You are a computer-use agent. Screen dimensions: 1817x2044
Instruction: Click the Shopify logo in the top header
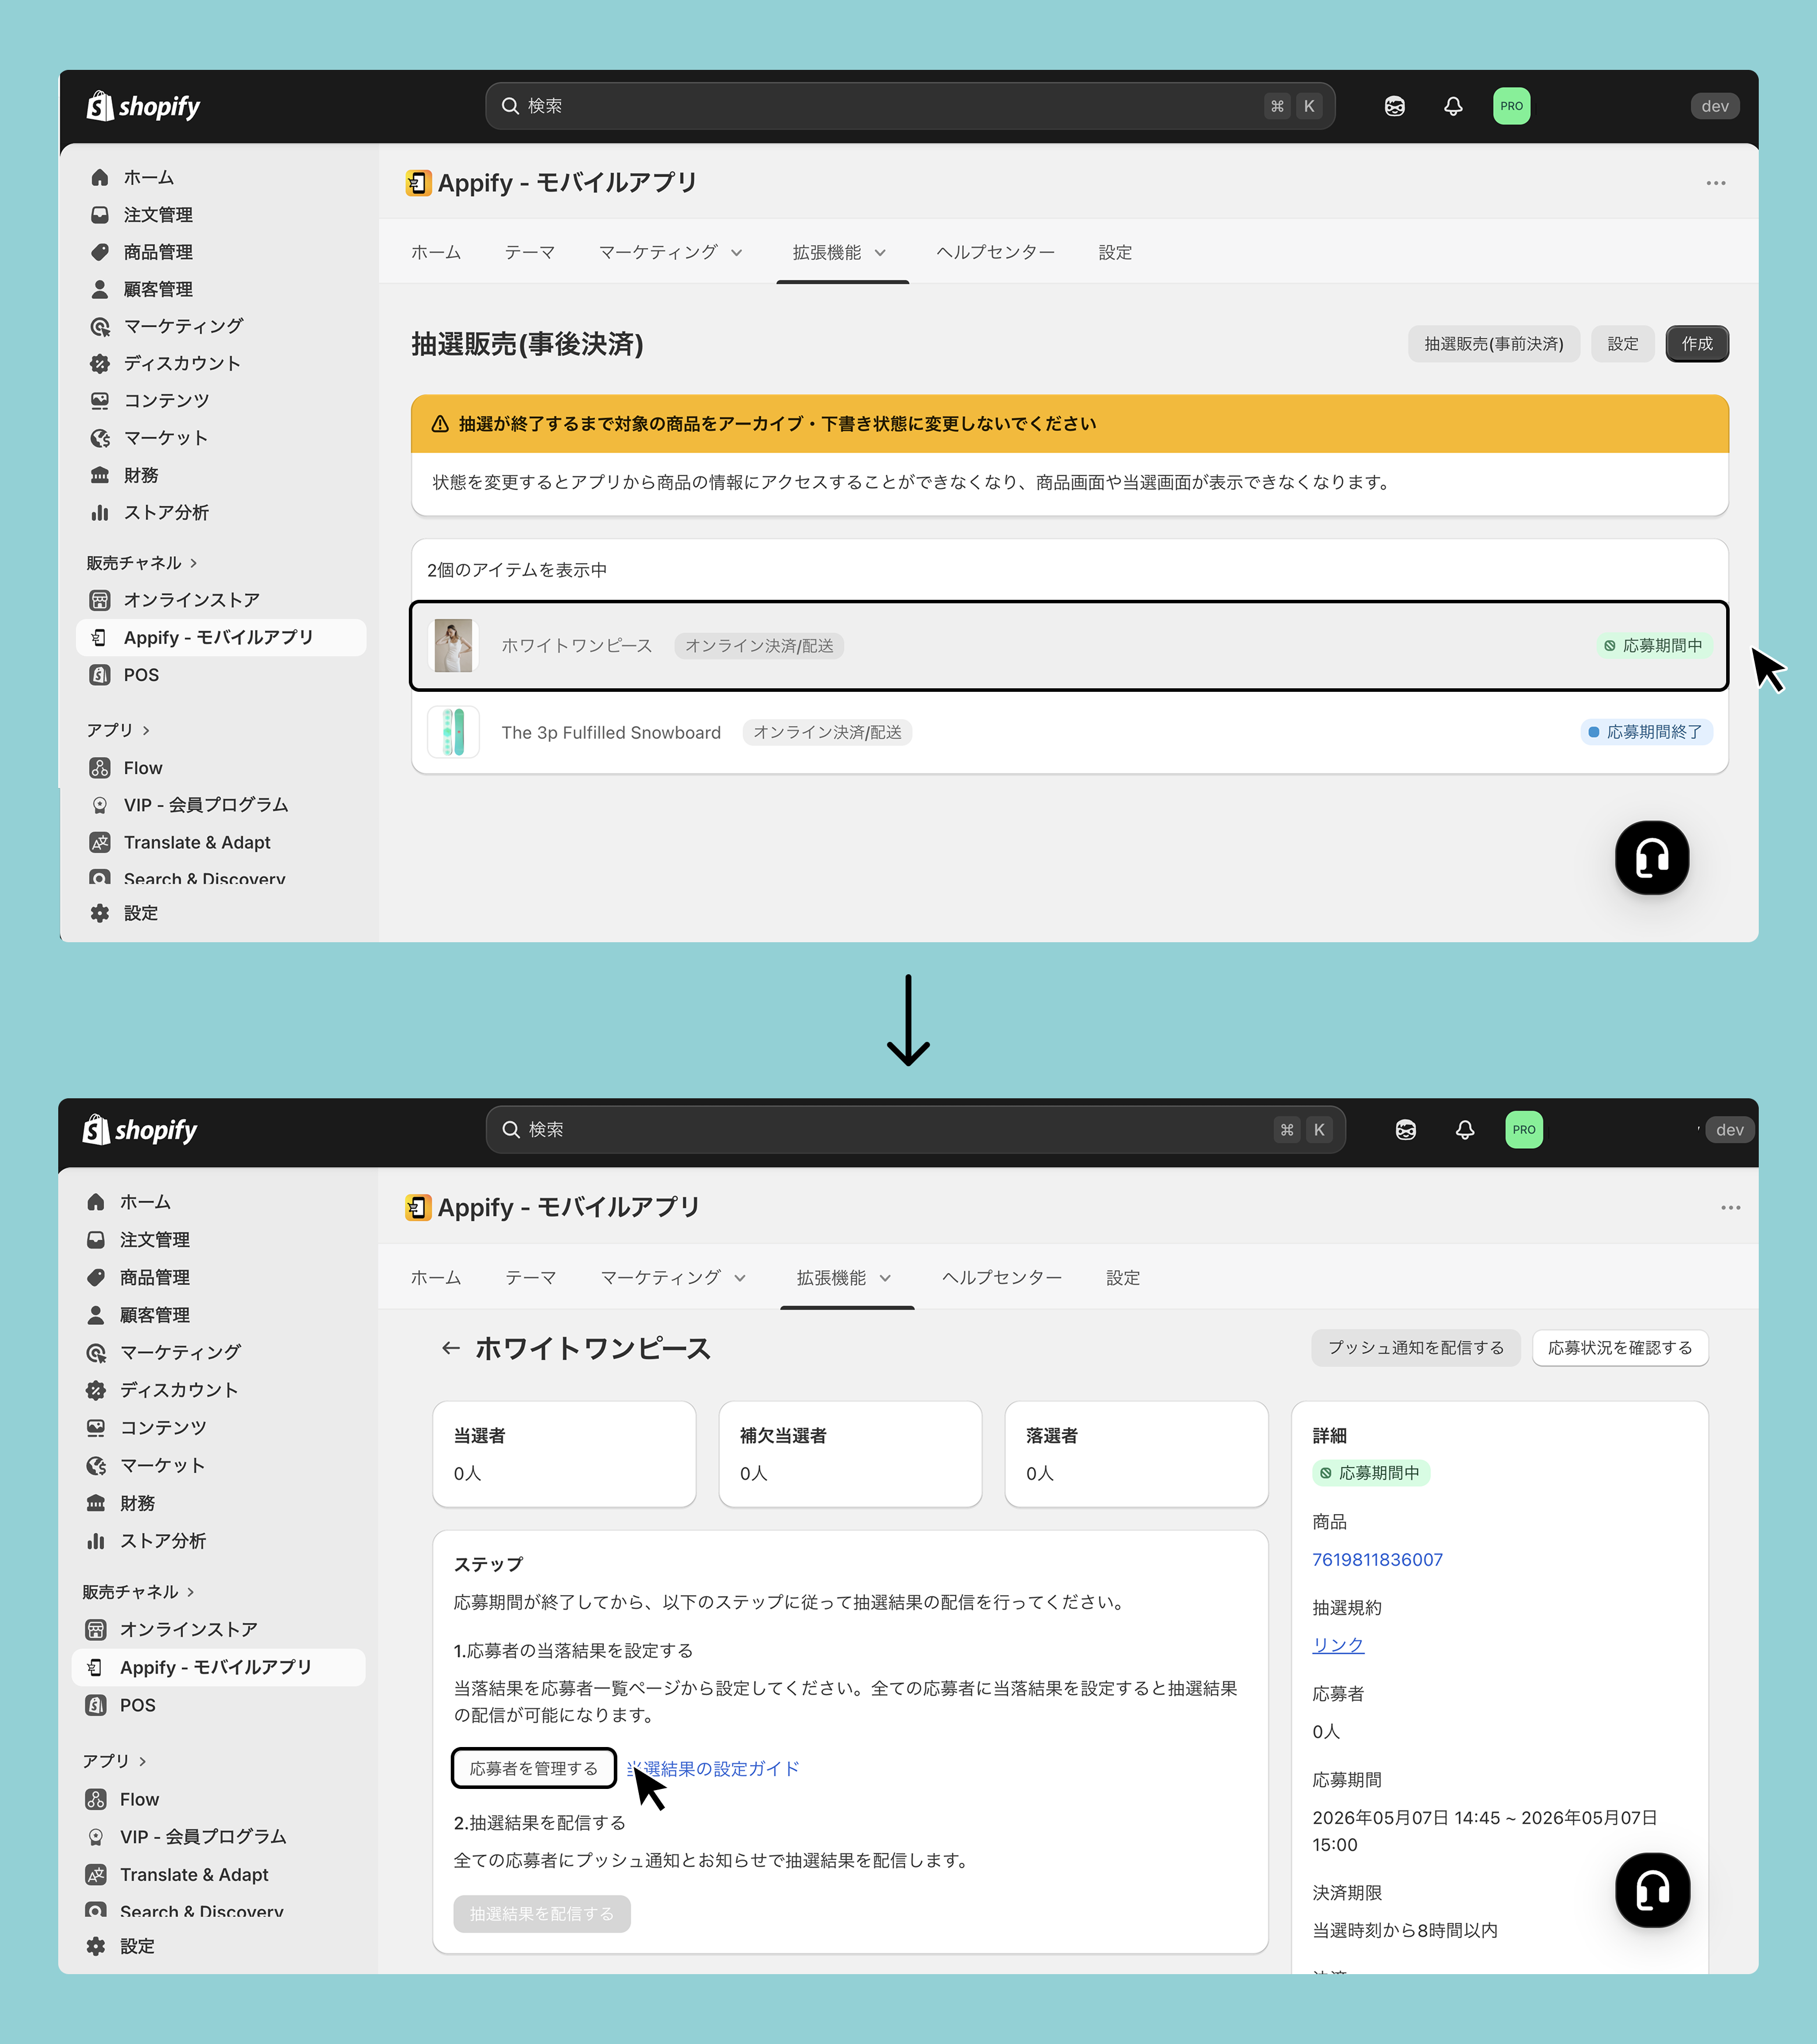point(143,106)
